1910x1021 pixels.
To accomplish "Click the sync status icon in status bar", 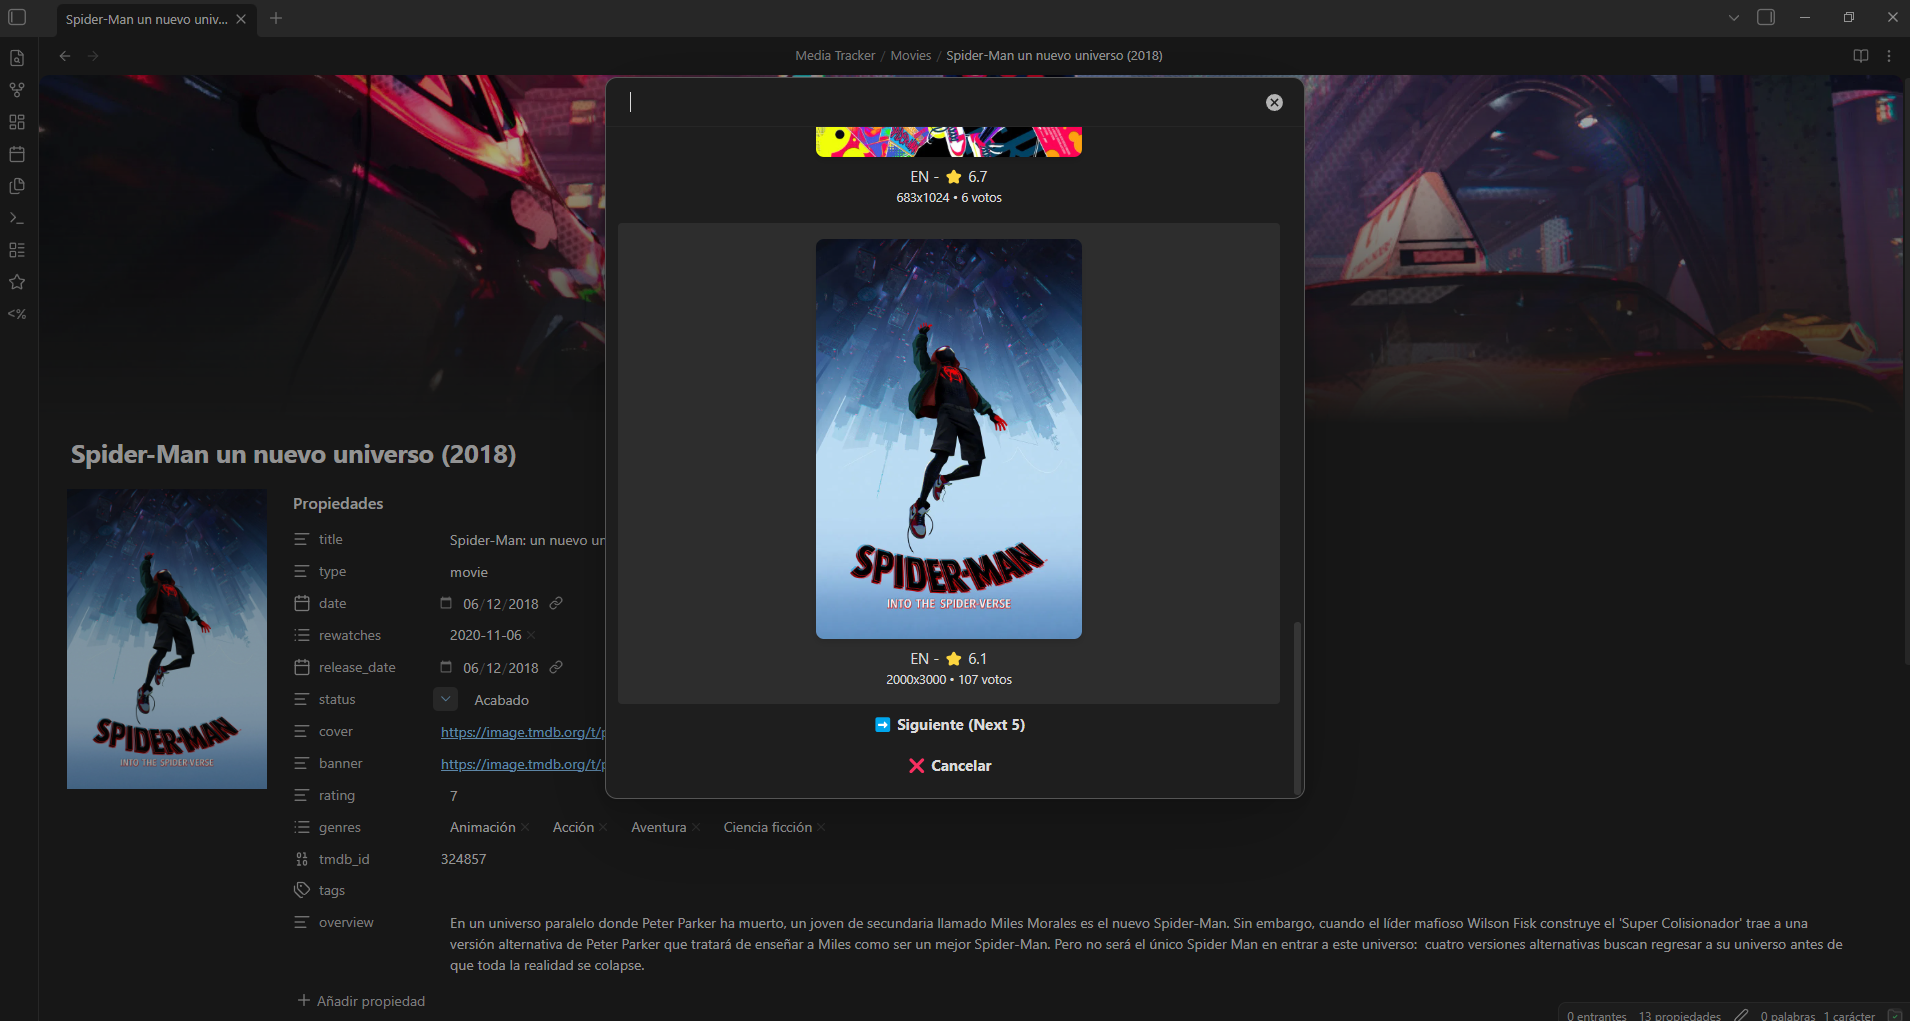I will click(x=1896, y=1014).
